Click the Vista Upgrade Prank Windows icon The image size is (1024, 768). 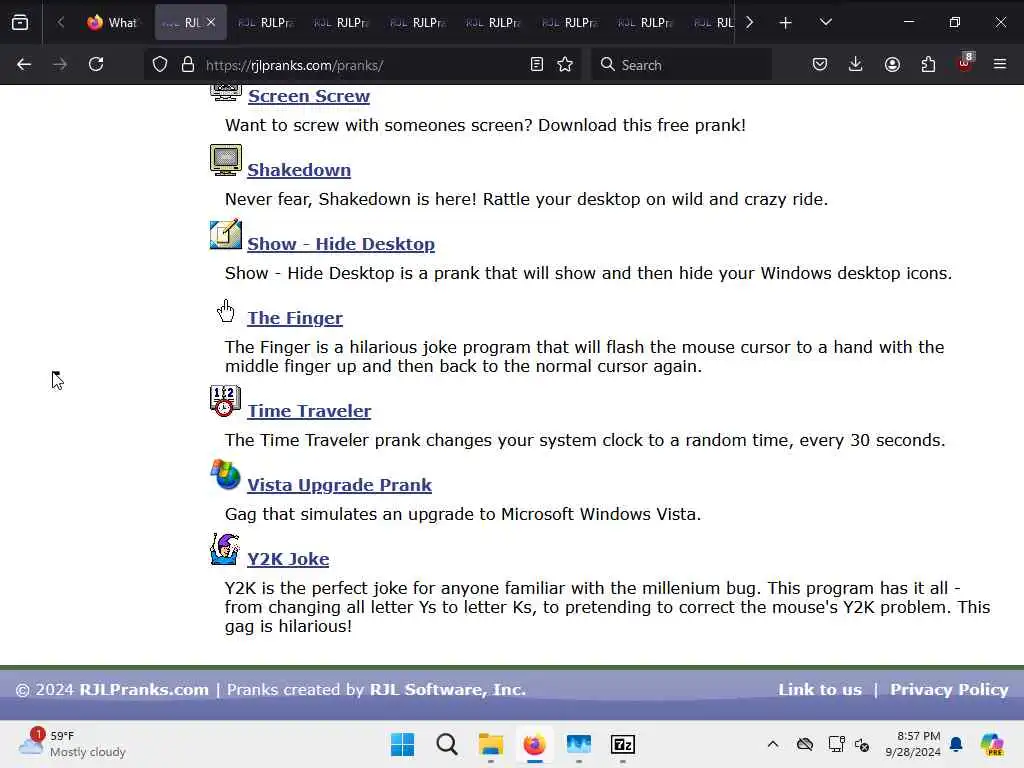tap(226, 475)
